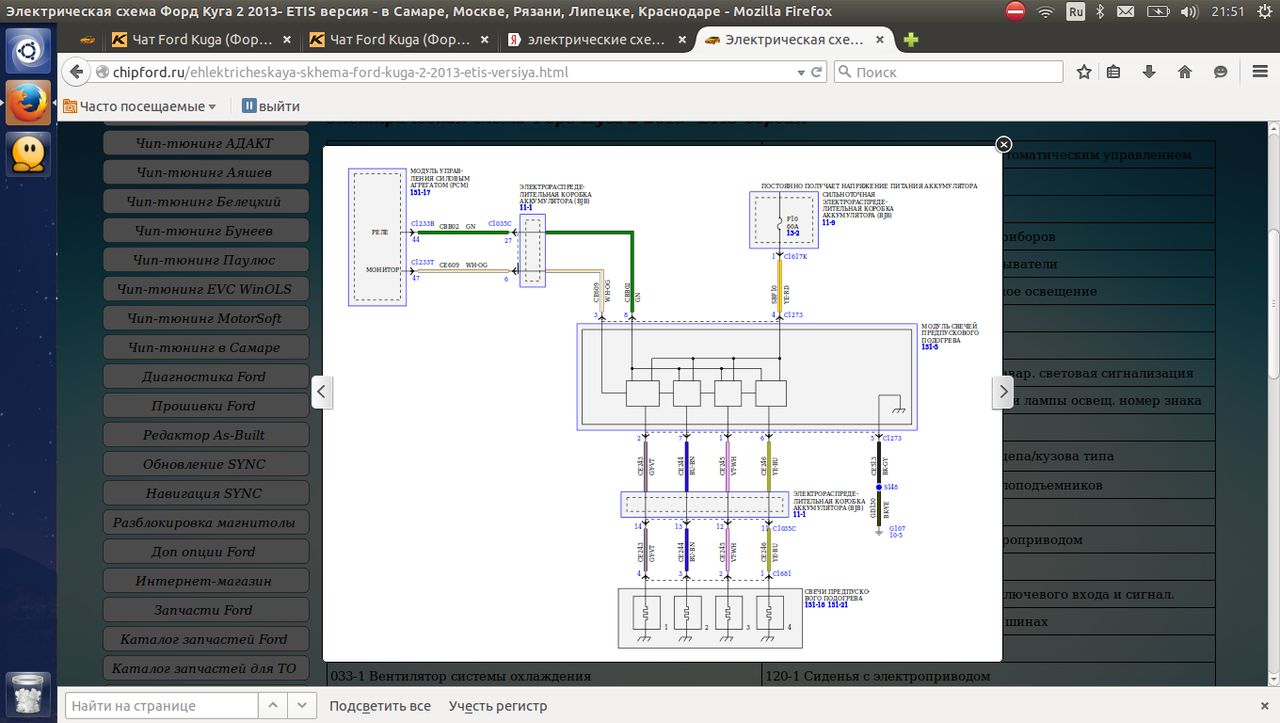This screenshot has height=723, width=1280.
Task: Open the Trash icon in the dock
Action: click(x=28, y=695)
